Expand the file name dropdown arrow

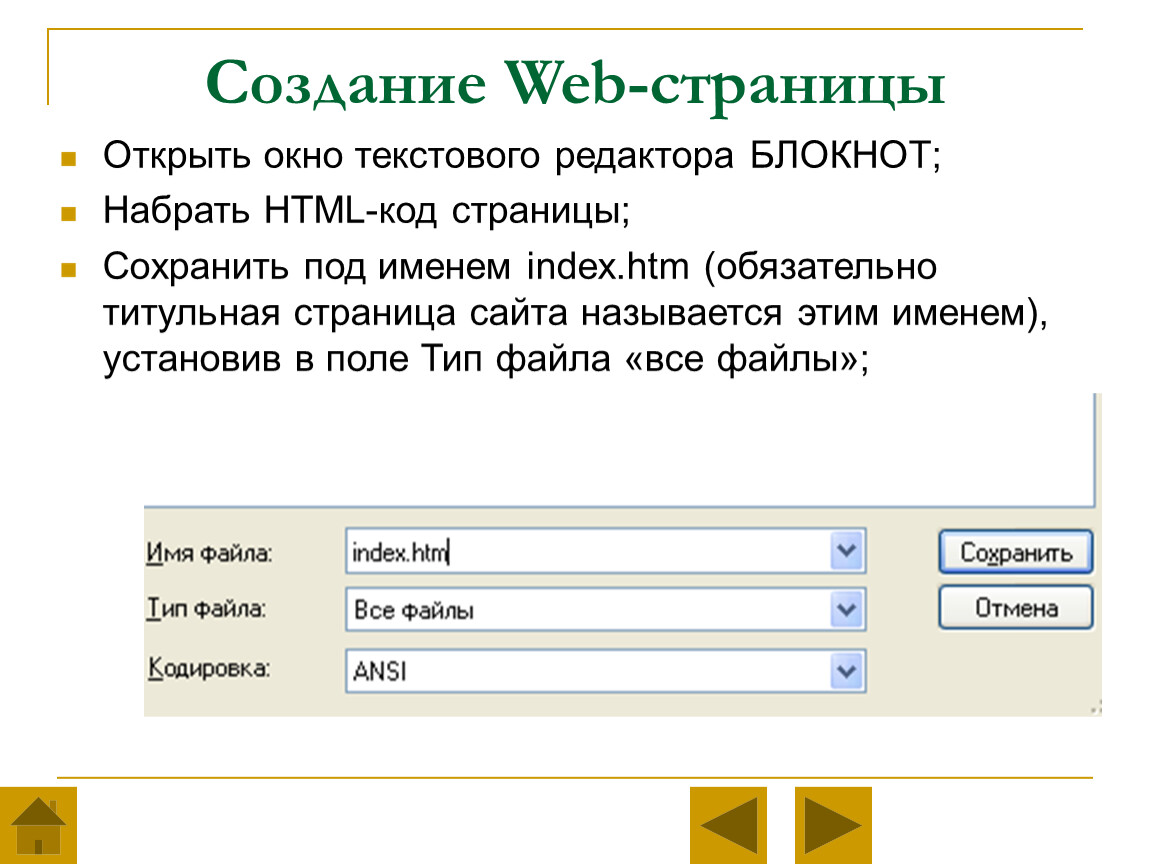tap(846, 552)
